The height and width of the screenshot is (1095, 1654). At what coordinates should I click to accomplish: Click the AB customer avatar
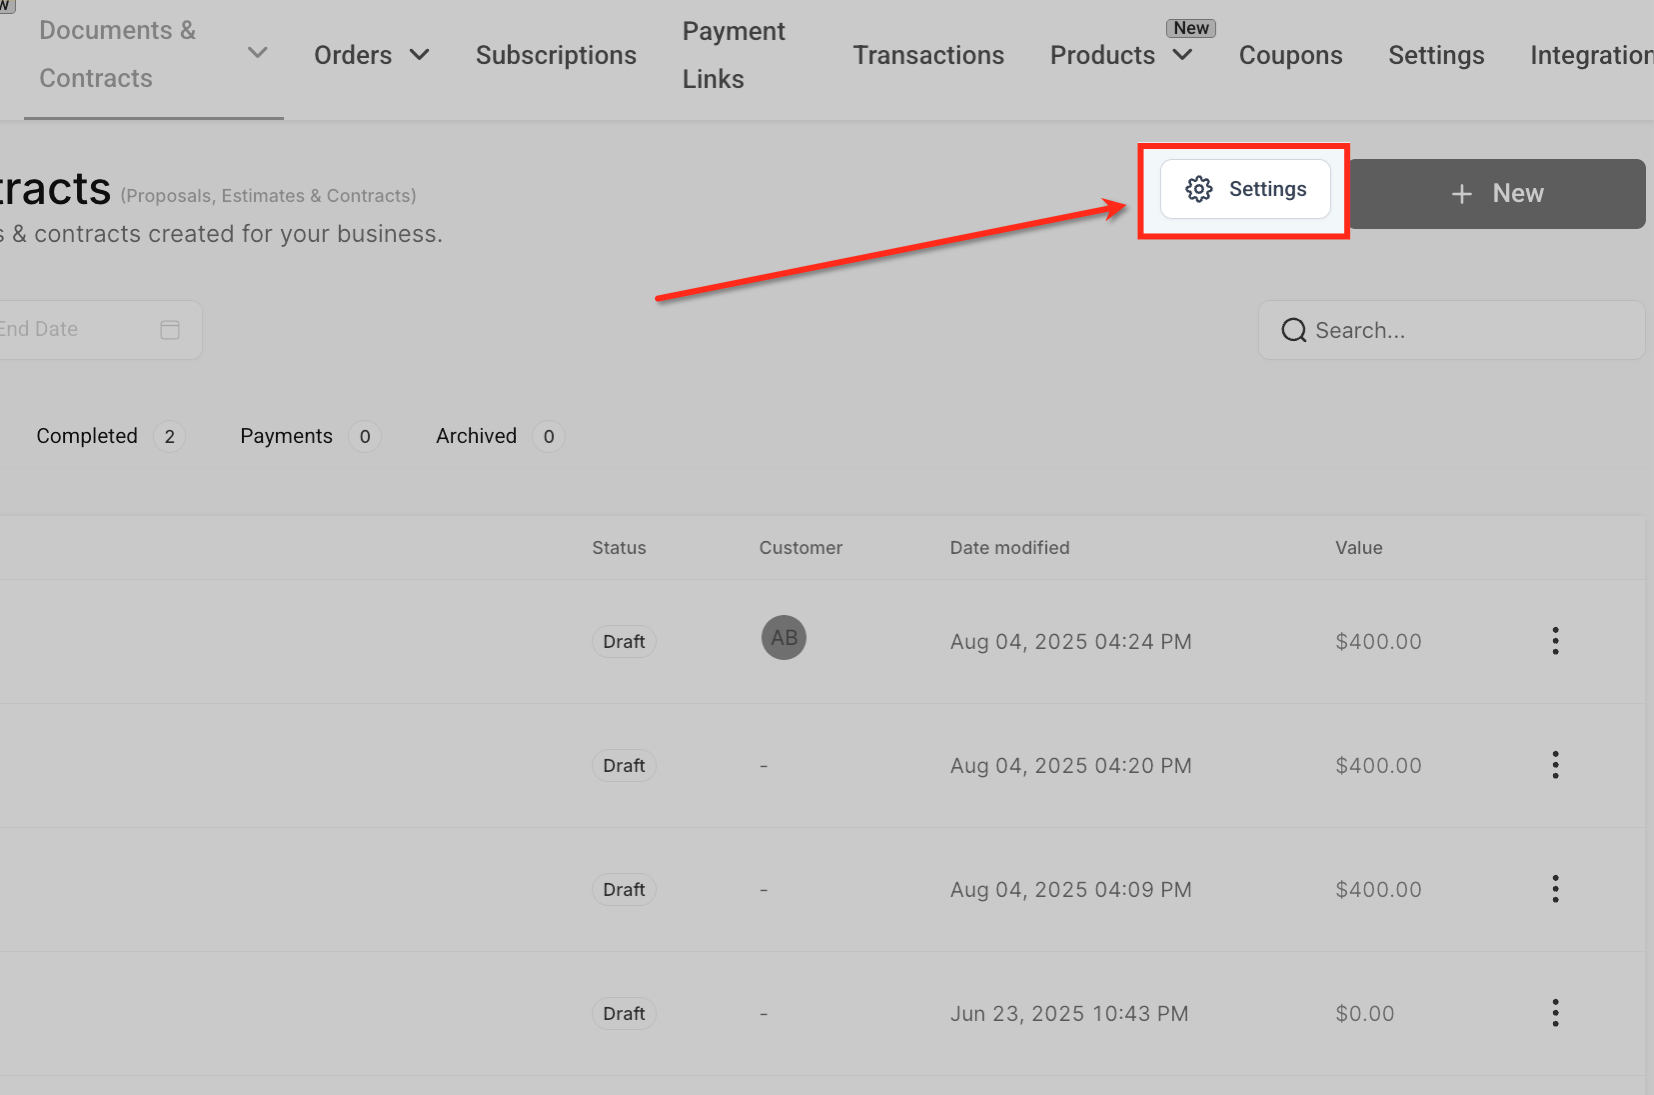[784, 638]
